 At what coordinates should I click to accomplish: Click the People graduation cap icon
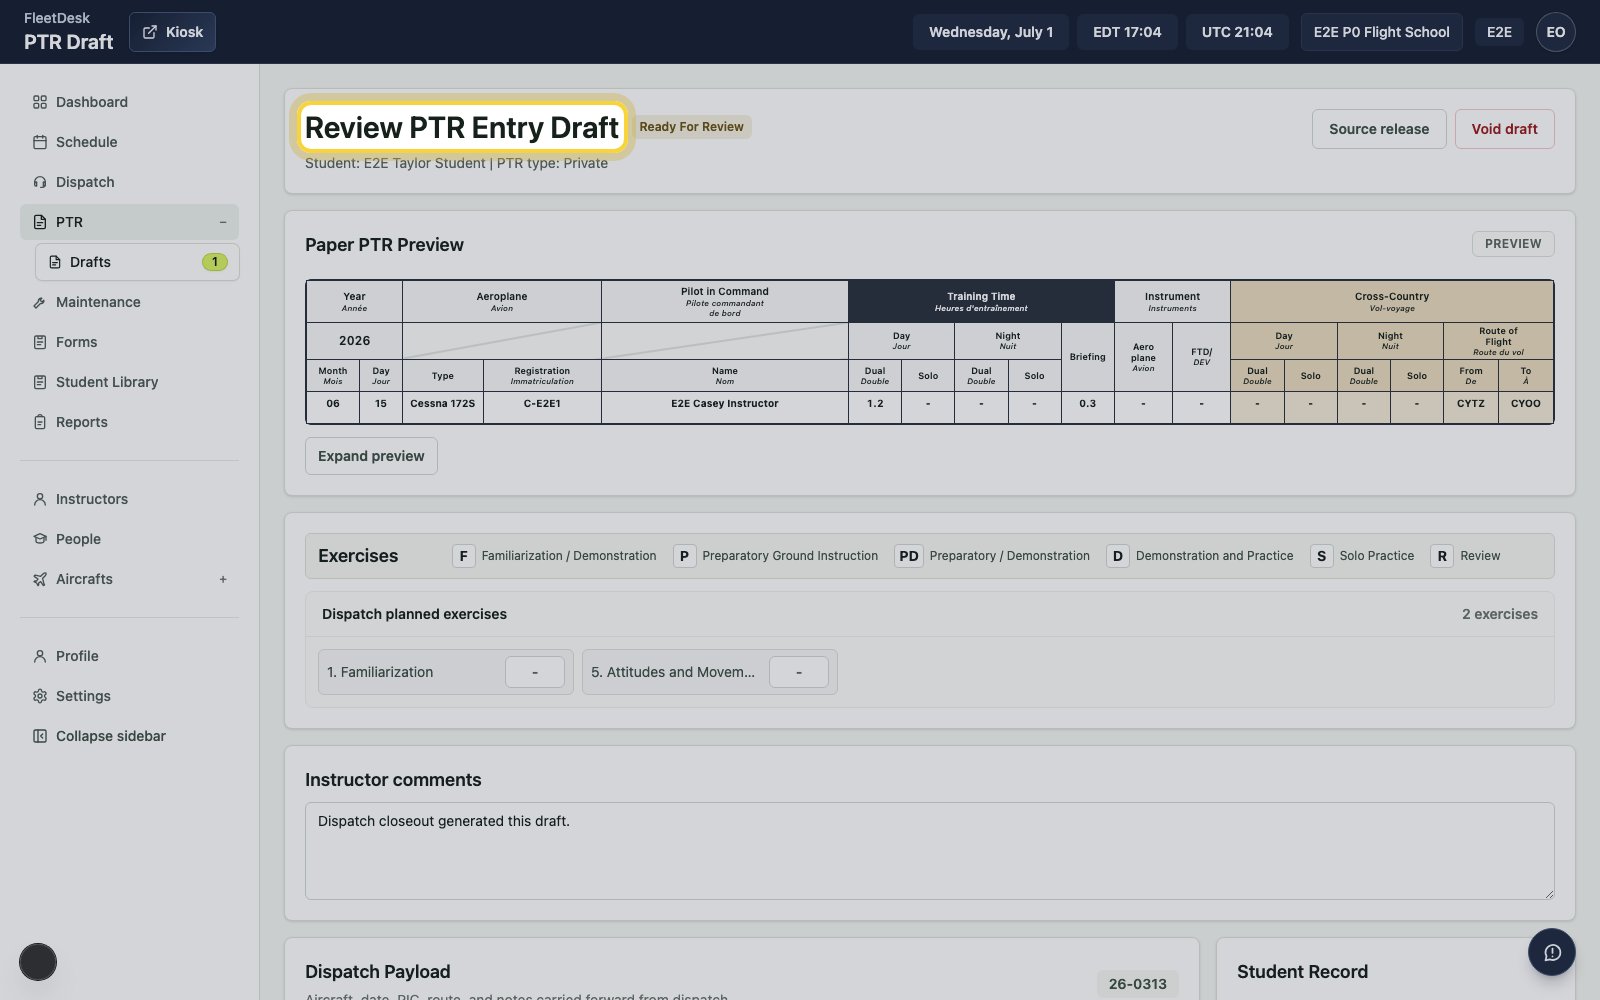click(x=40, y=539)
